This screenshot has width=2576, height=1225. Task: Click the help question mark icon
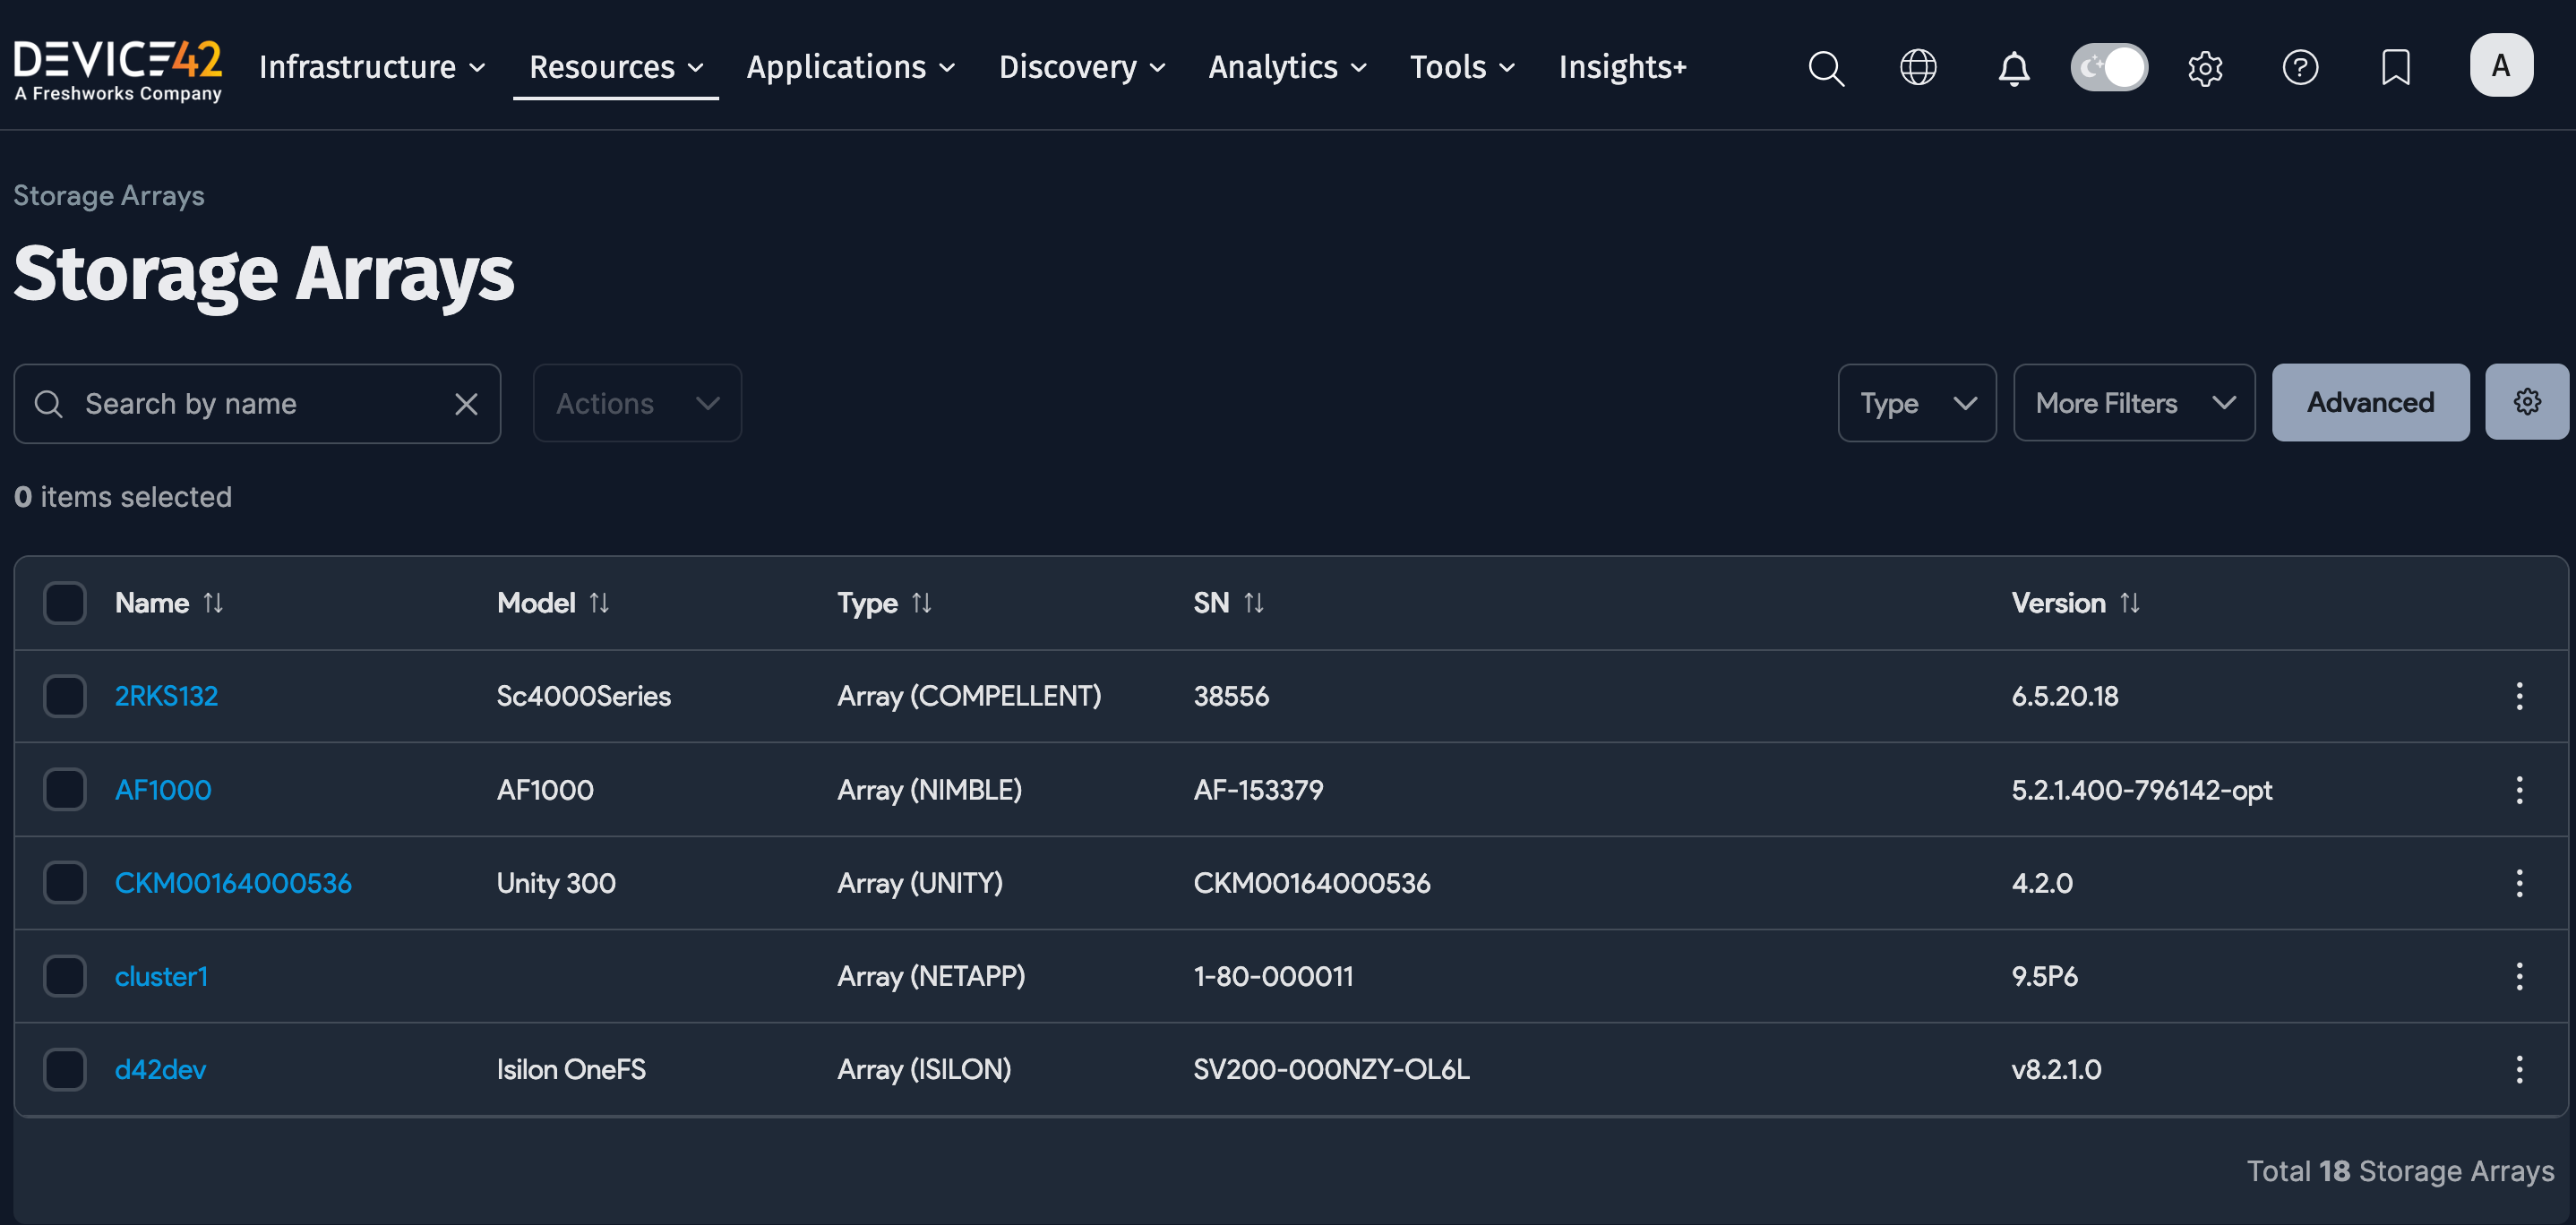(2300, 67)
